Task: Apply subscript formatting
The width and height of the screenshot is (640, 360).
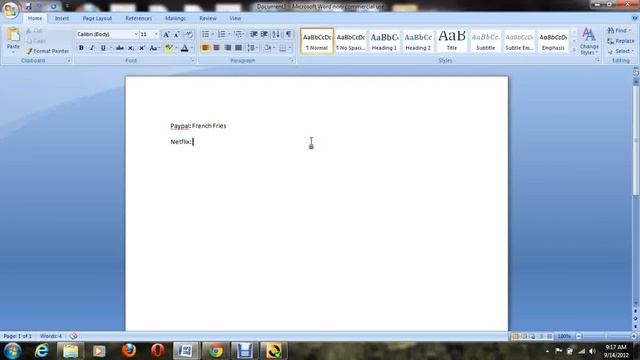Action: click(131, 48)
